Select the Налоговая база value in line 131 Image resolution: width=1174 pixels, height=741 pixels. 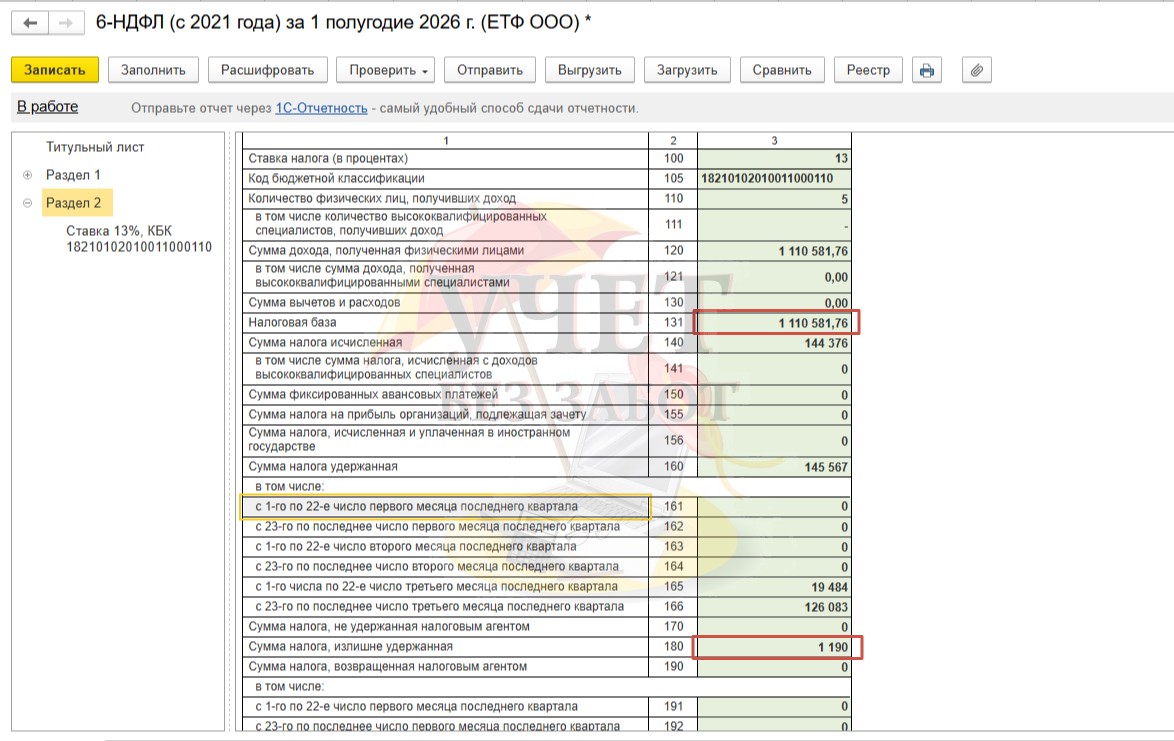point(774,323)
